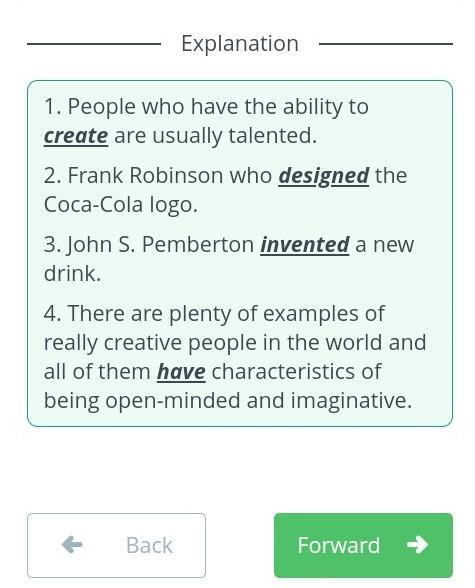Screen dimensions: 475x588
Task: Click the Frank Robinson sentence
Action: pos(225,190)
